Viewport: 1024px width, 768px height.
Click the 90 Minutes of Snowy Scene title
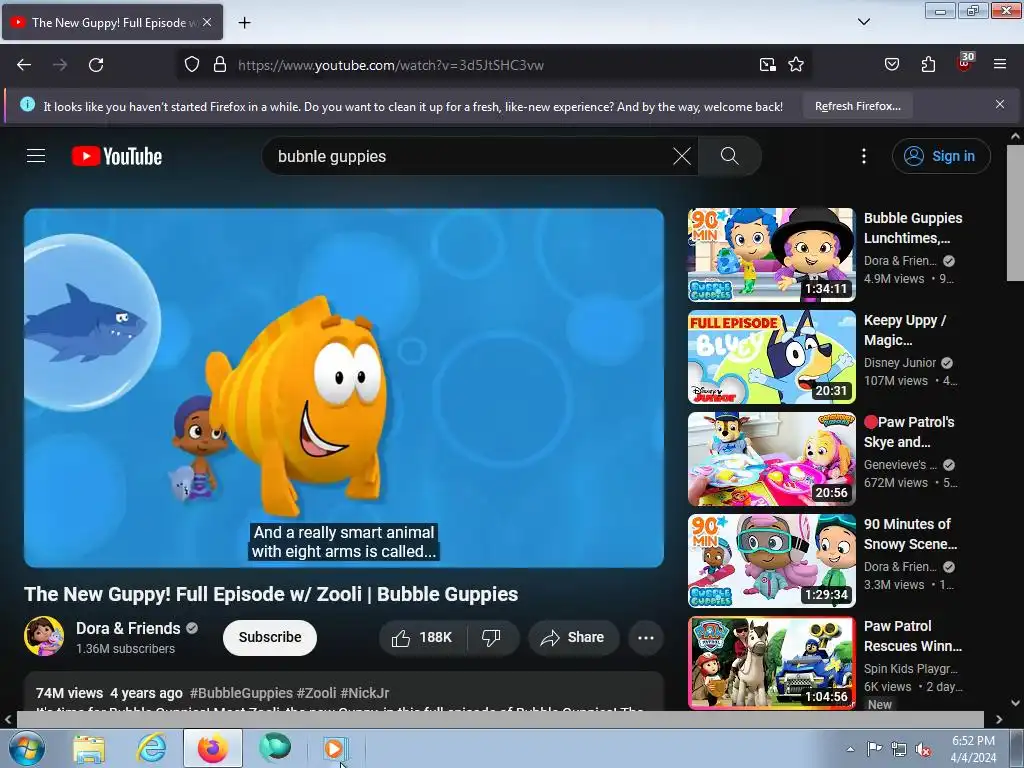910,534
